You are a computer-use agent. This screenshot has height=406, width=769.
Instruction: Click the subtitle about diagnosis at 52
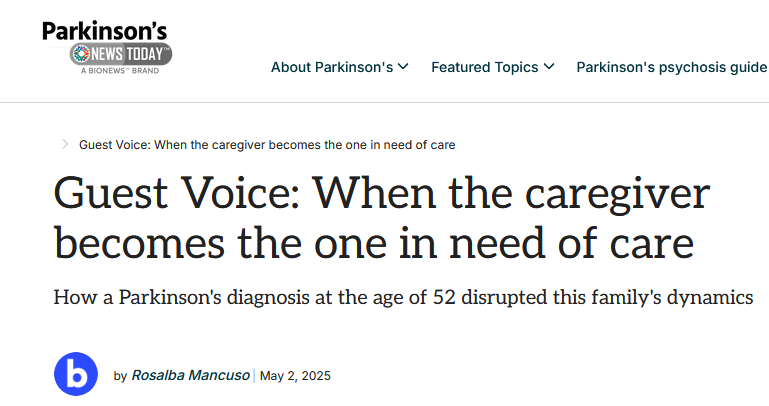point(402,298)
